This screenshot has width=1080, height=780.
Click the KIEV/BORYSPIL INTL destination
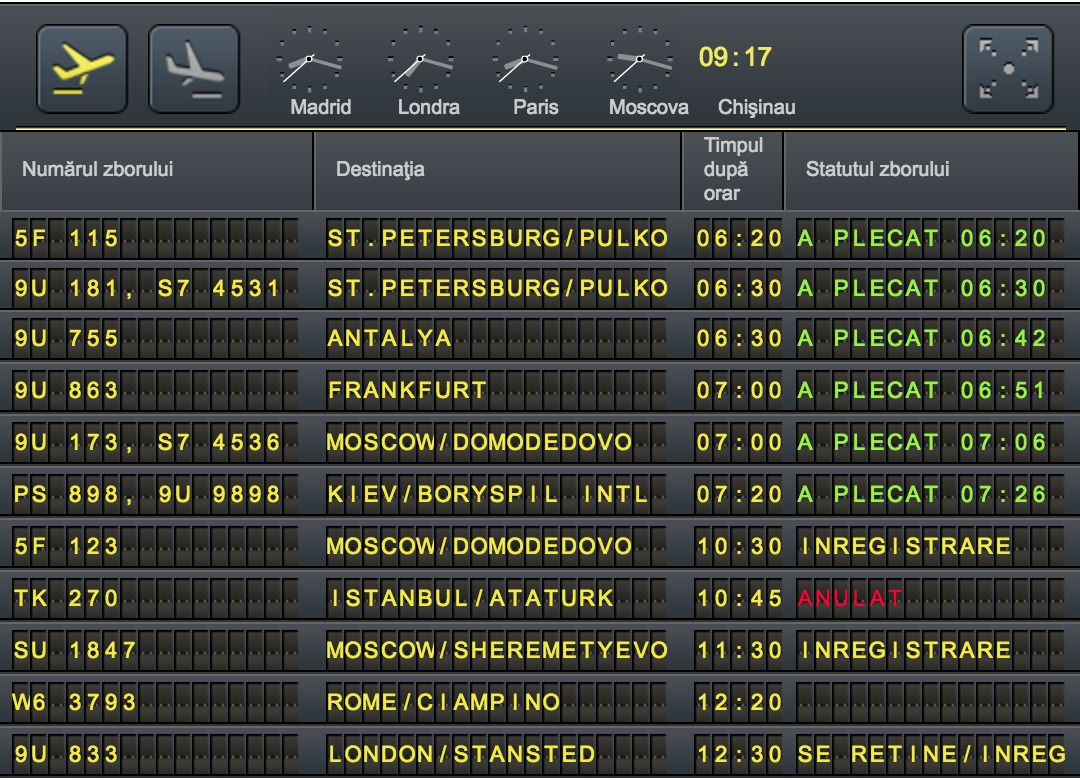pyautogui.click(x=488, y=494)
